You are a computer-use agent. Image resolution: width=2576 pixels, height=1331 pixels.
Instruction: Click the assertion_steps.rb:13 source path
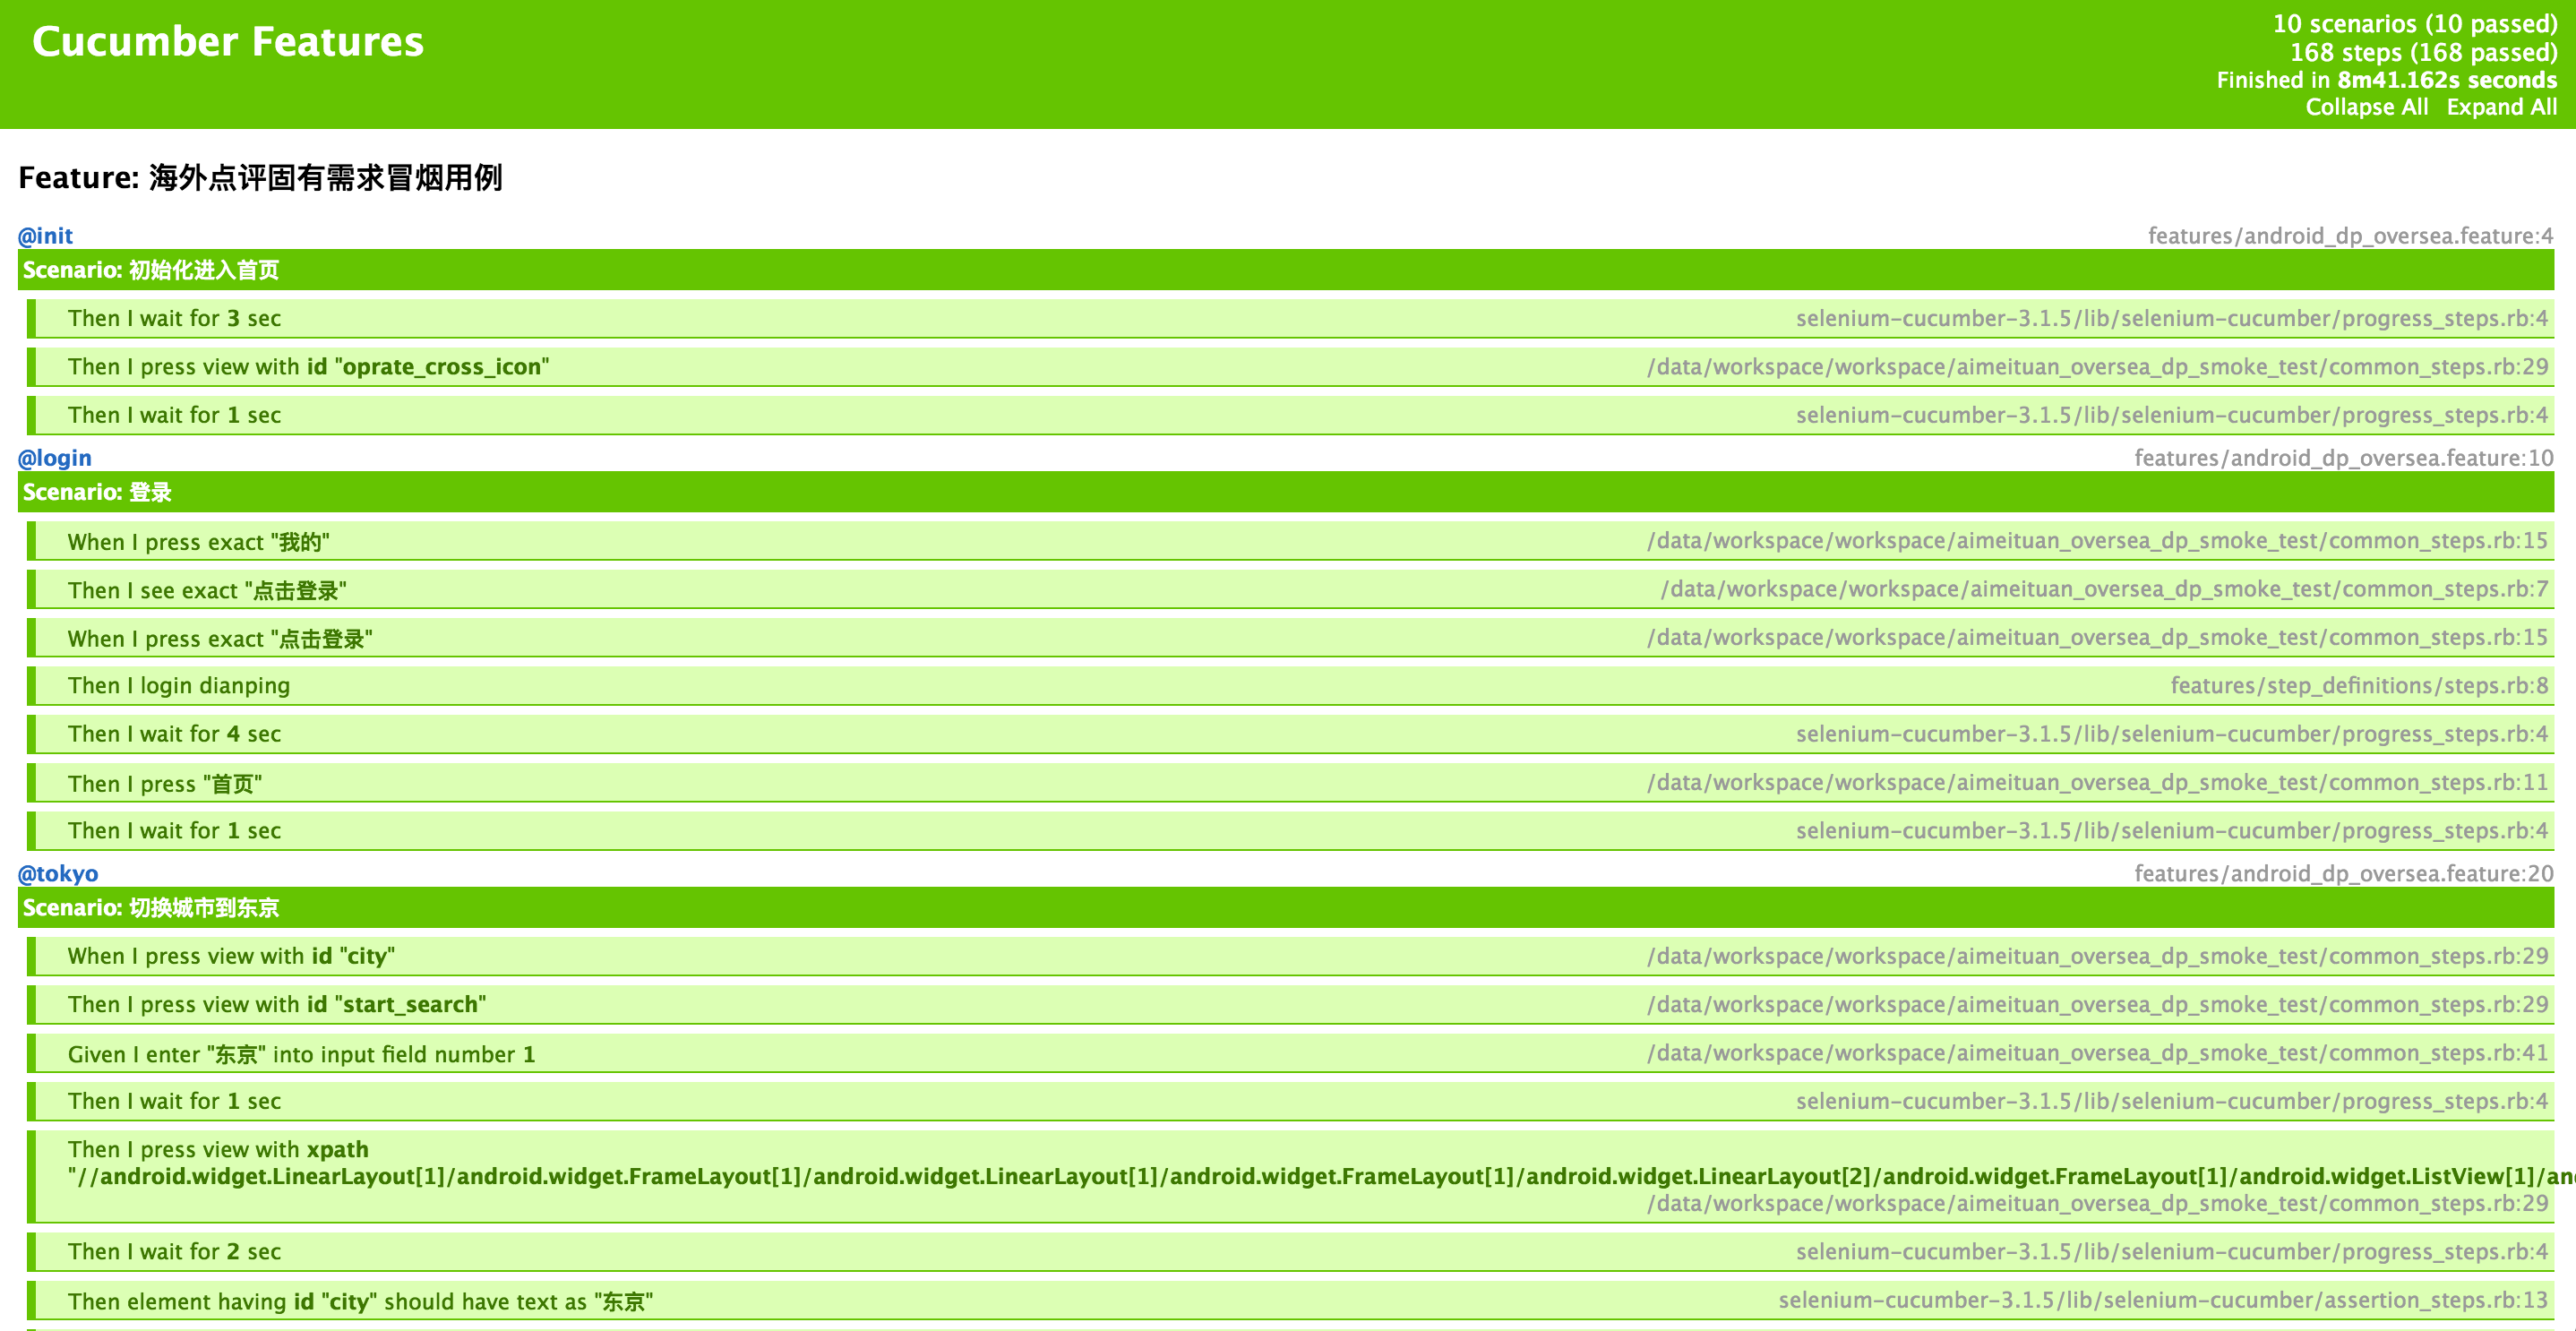(x=2163, y=1300)
